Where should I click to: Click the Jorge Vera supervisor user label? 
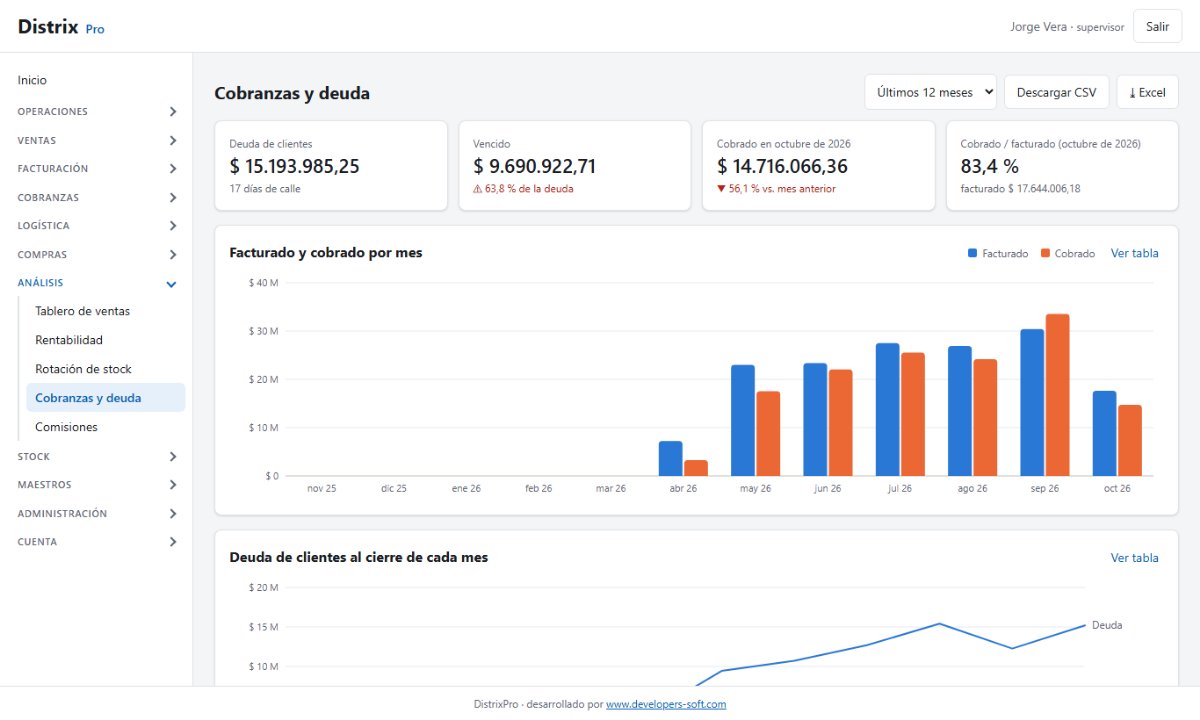pyautogui.click(x=1067, y=27)
